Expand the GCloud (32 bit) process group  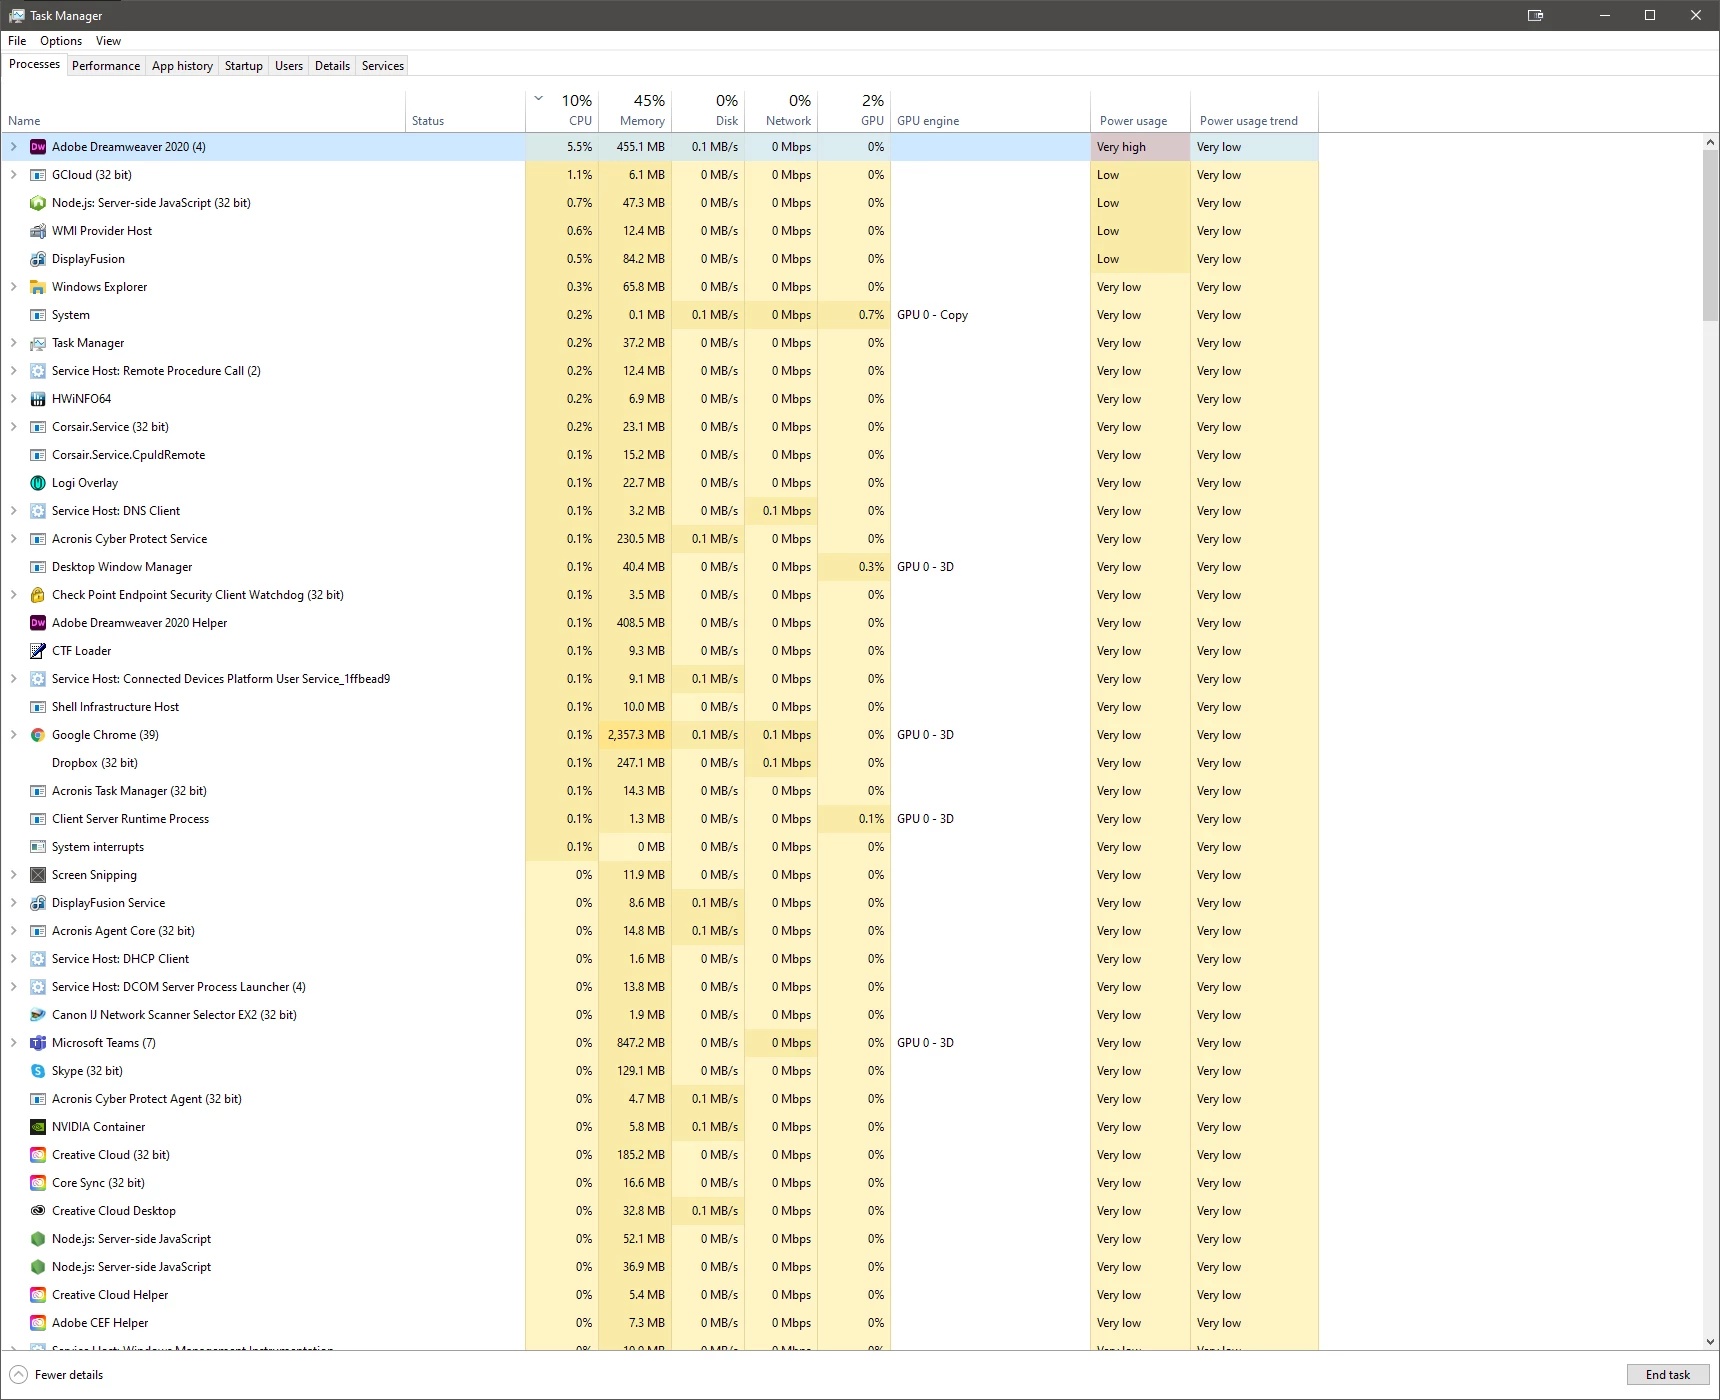(x=14, y=175)
